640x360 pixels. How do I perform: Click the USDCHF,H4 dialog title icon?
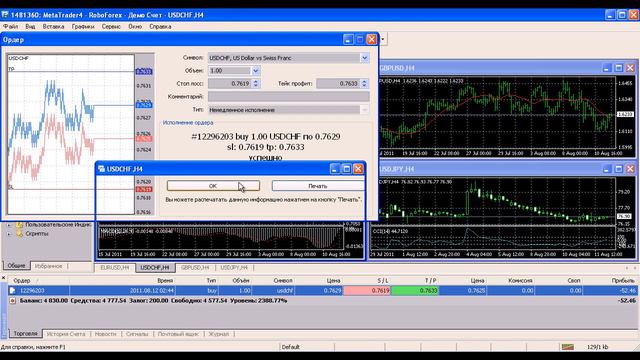pyautogui.click(x=101, y=169)
